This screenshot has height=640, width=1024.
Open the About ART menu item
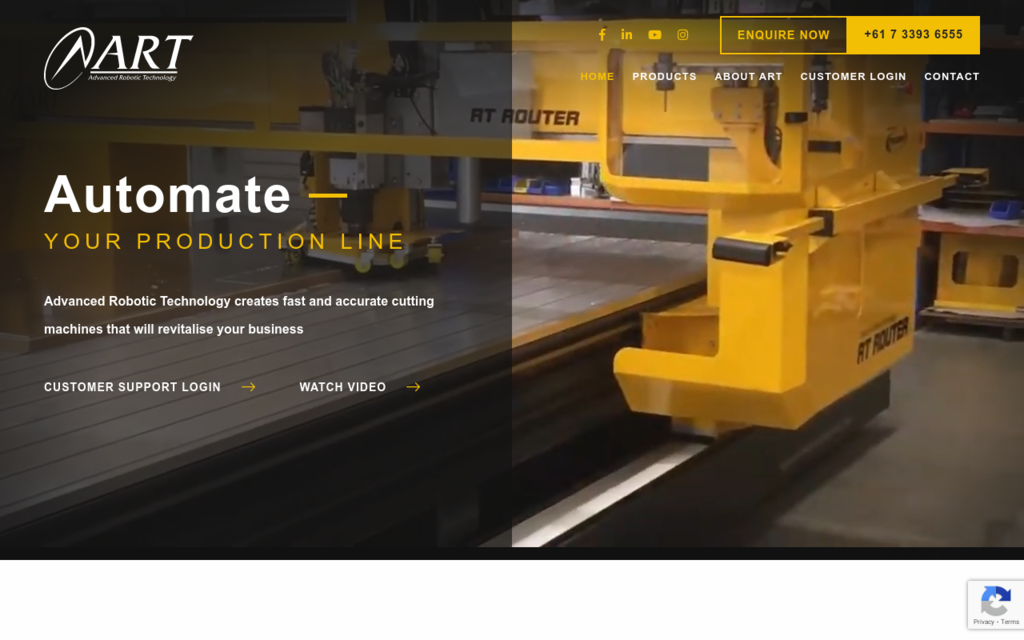point(748,77)
